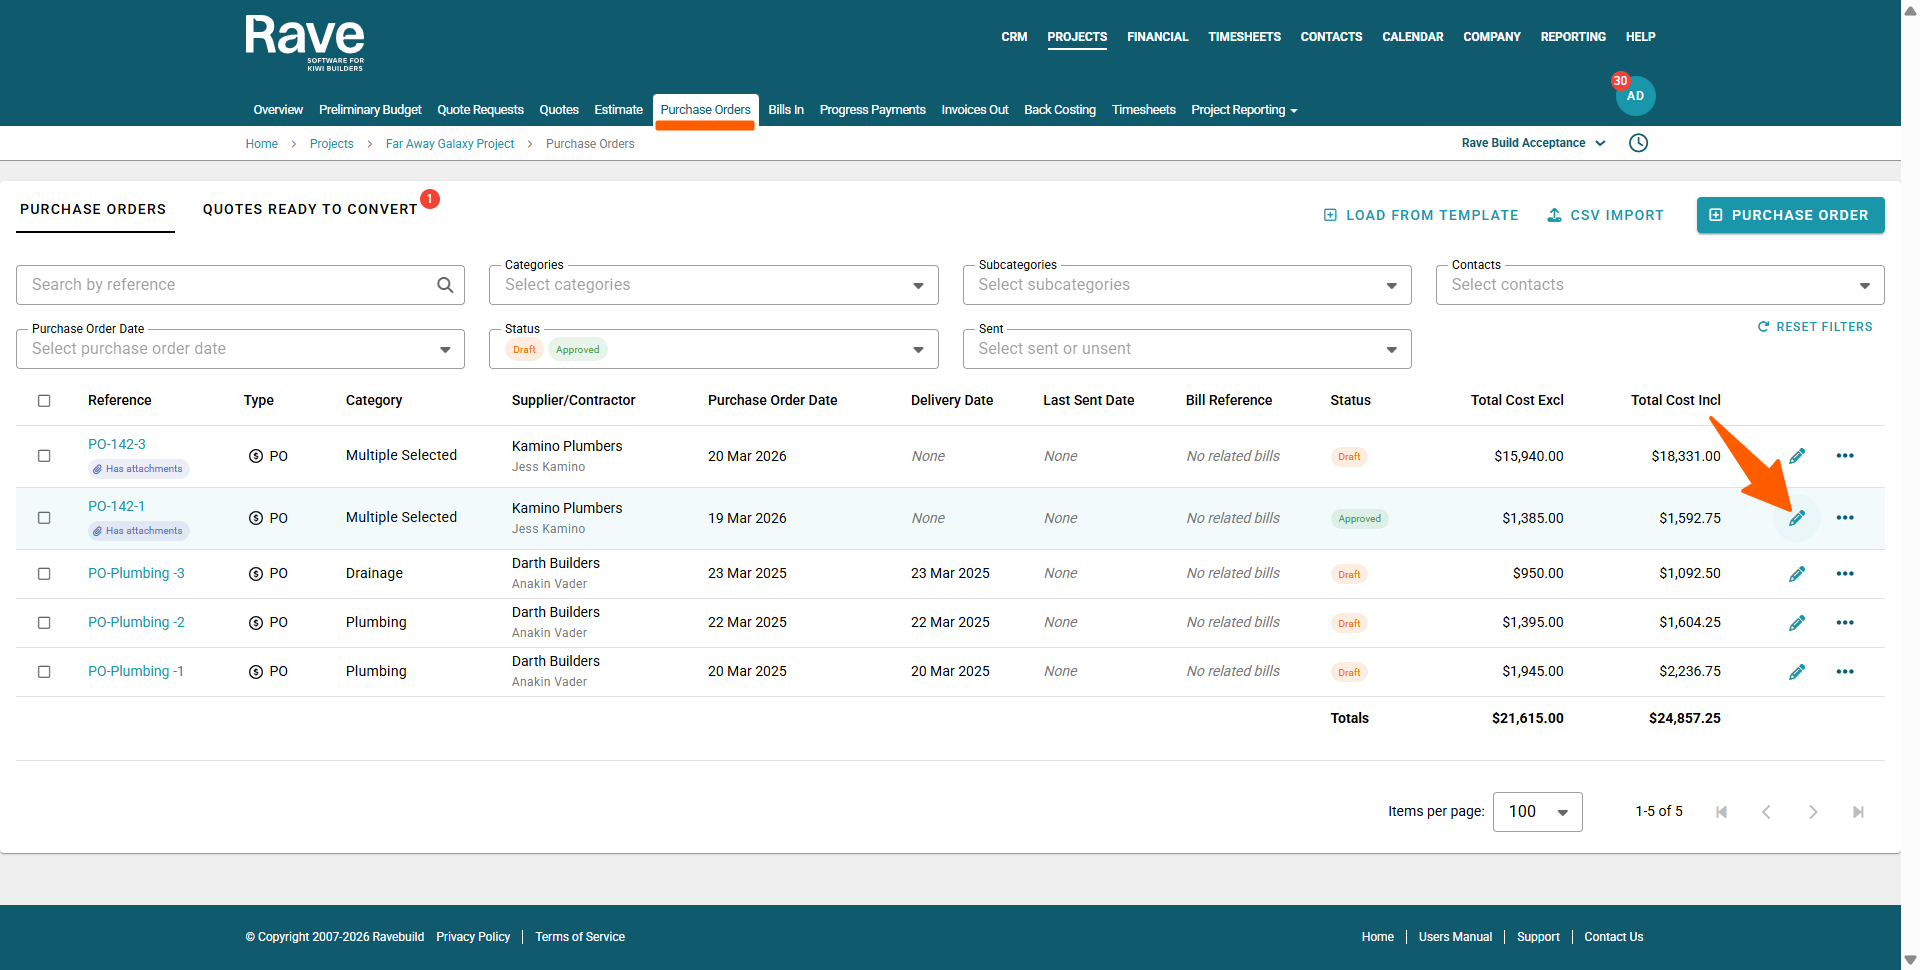Click the search magnifier icon
The height and width of the screenshot is (970, 1920).
[445, 285]
